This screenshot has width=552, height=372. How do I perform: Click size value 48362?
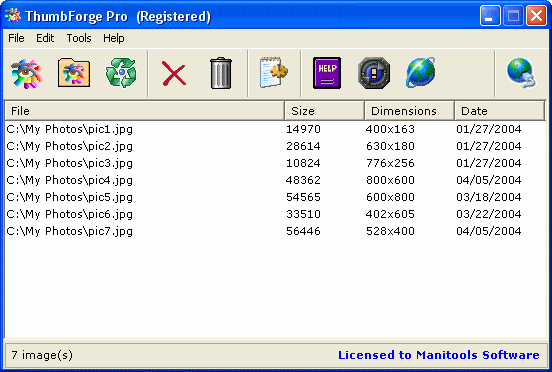click(303, 180)
